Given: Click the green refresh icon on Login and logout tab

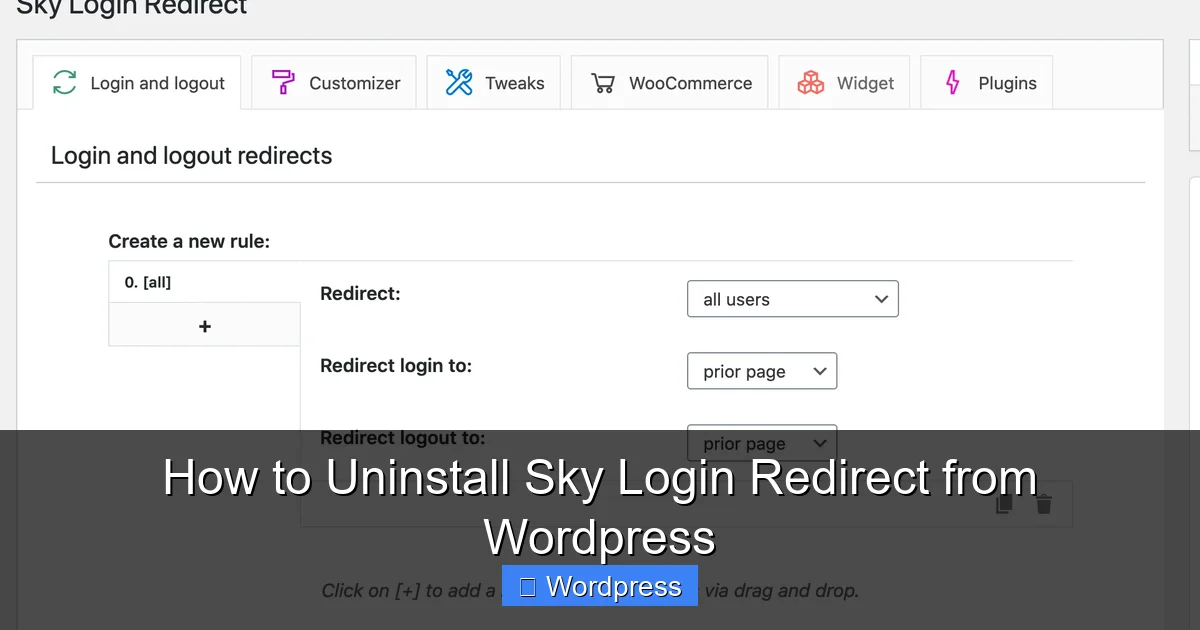Looking at the screenshot, I should tap(62, 83).
